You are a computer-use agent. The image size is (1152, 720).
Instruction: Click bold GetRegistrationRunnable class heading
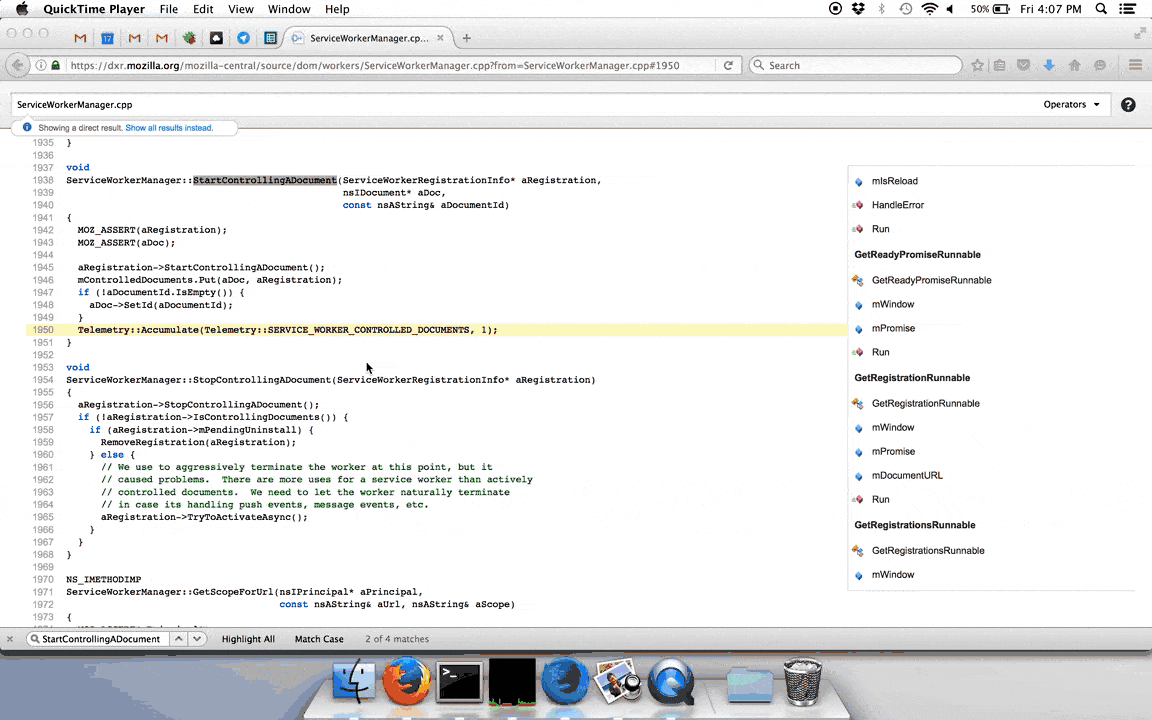(x=912, y=378)
